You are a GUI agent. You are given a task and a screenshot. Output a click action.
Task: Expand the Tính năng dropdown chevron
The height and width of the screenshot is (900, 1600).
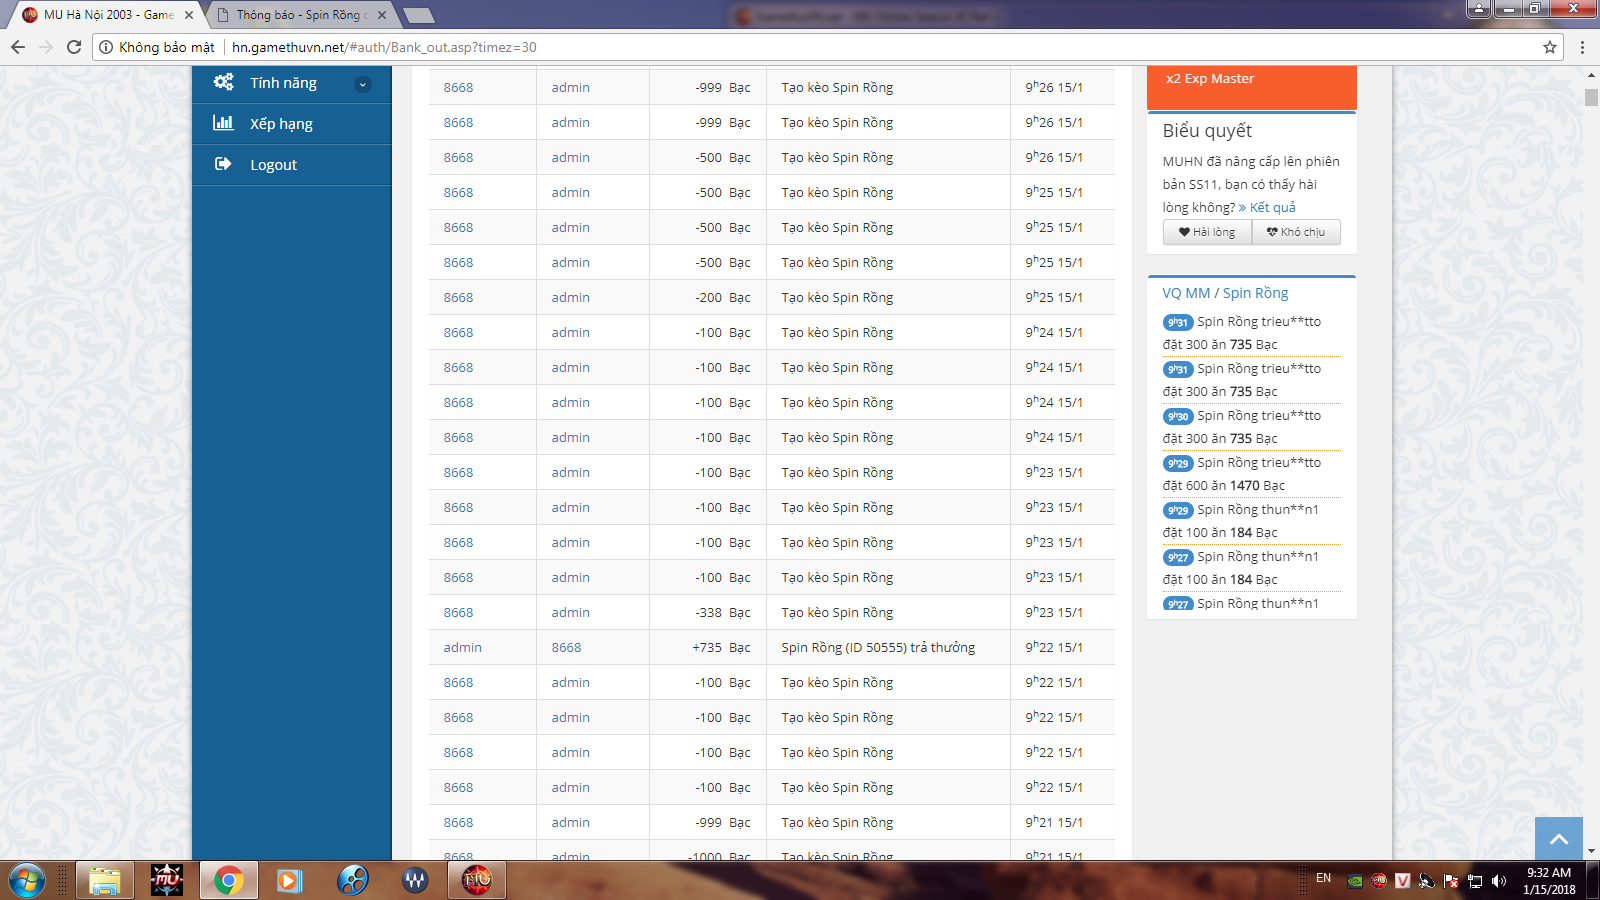click(363, 84)
